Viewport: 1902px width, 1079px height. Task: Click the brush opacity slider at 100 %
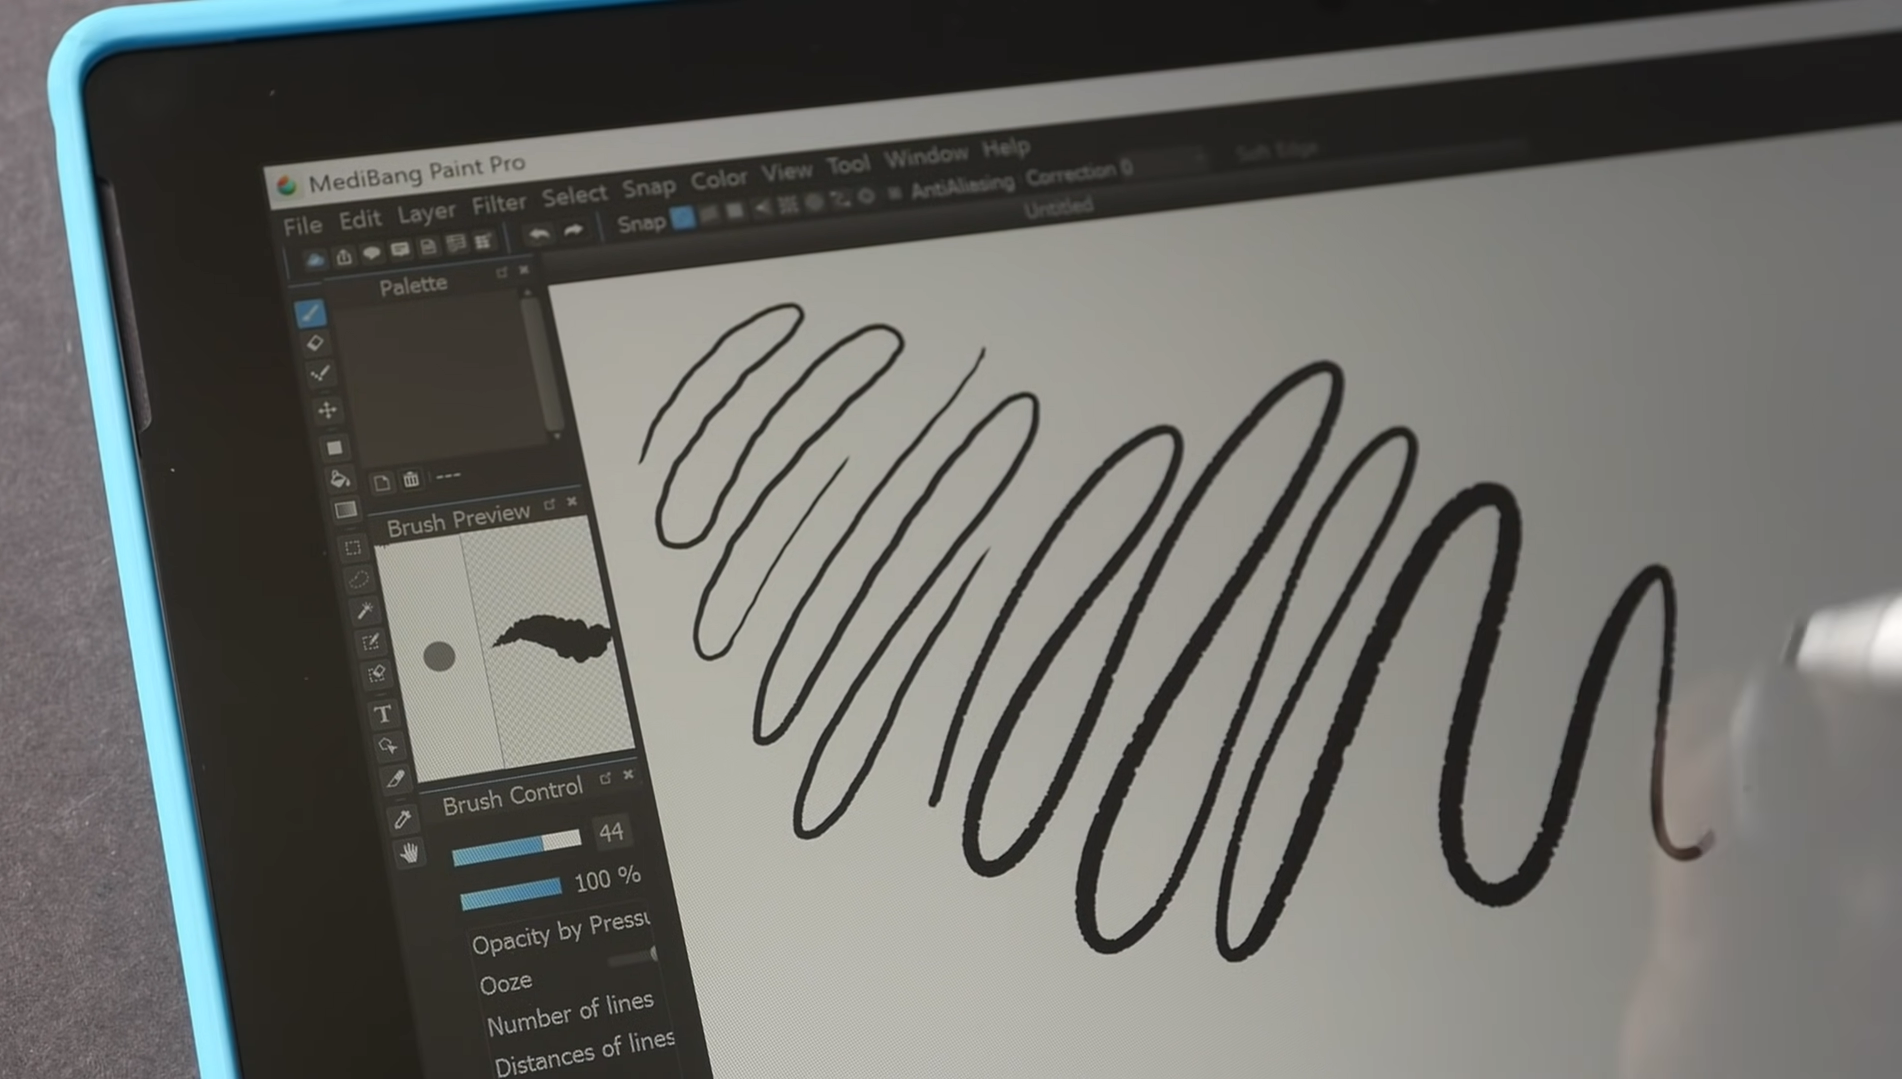[x=510, y=893]
